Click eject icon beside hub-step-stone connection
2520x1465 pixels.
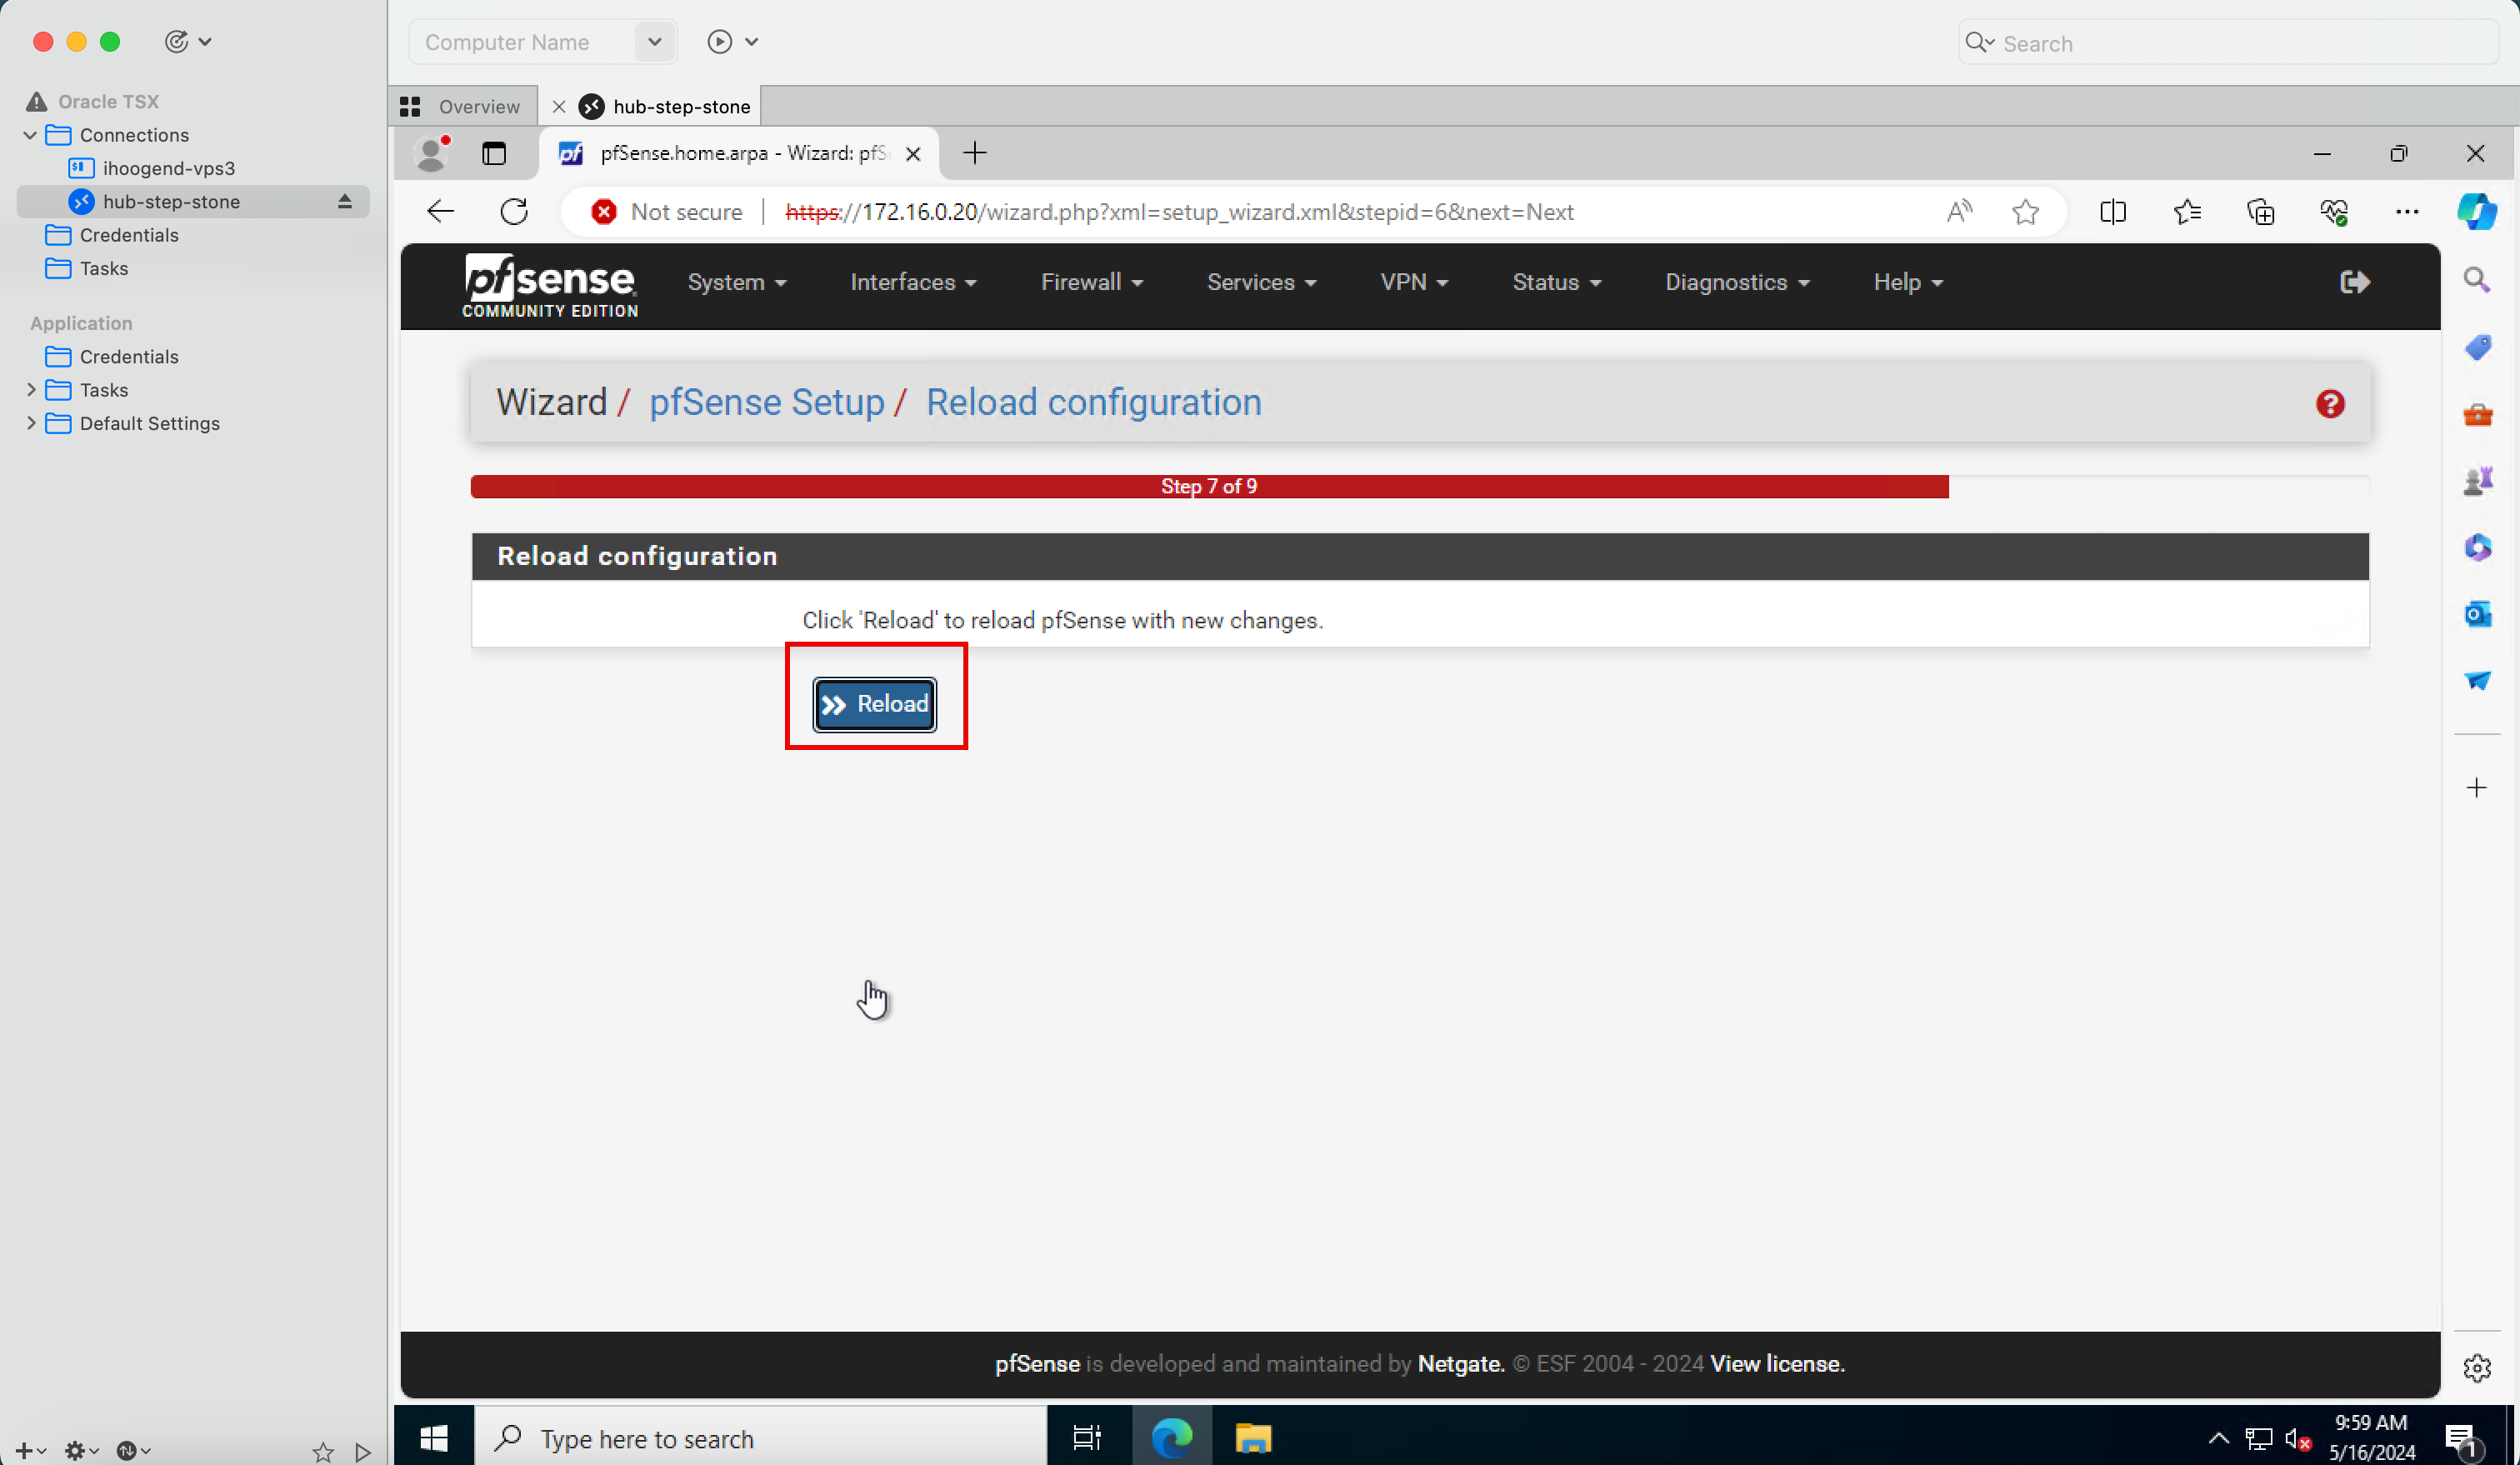click(x=345, y=202)
